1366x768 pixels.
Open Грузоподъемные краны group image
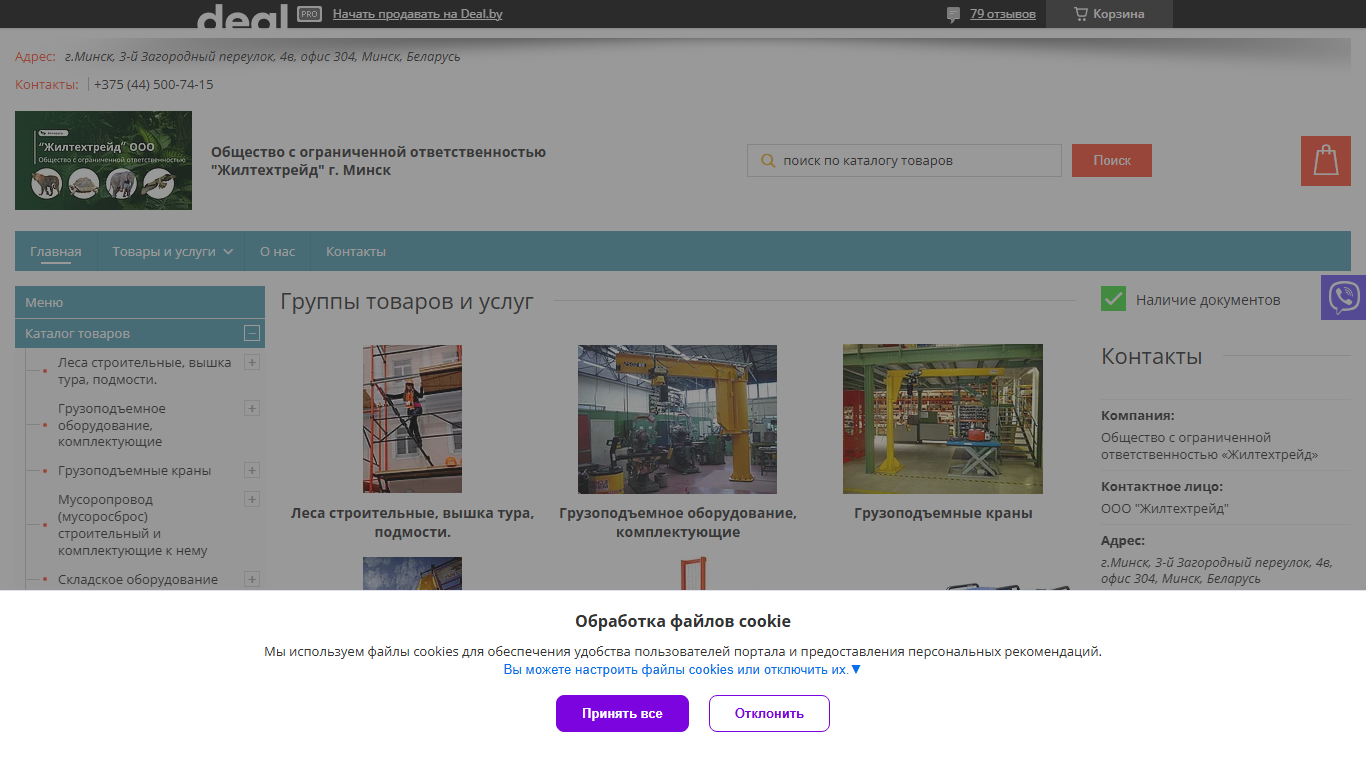tap(943, 419)
